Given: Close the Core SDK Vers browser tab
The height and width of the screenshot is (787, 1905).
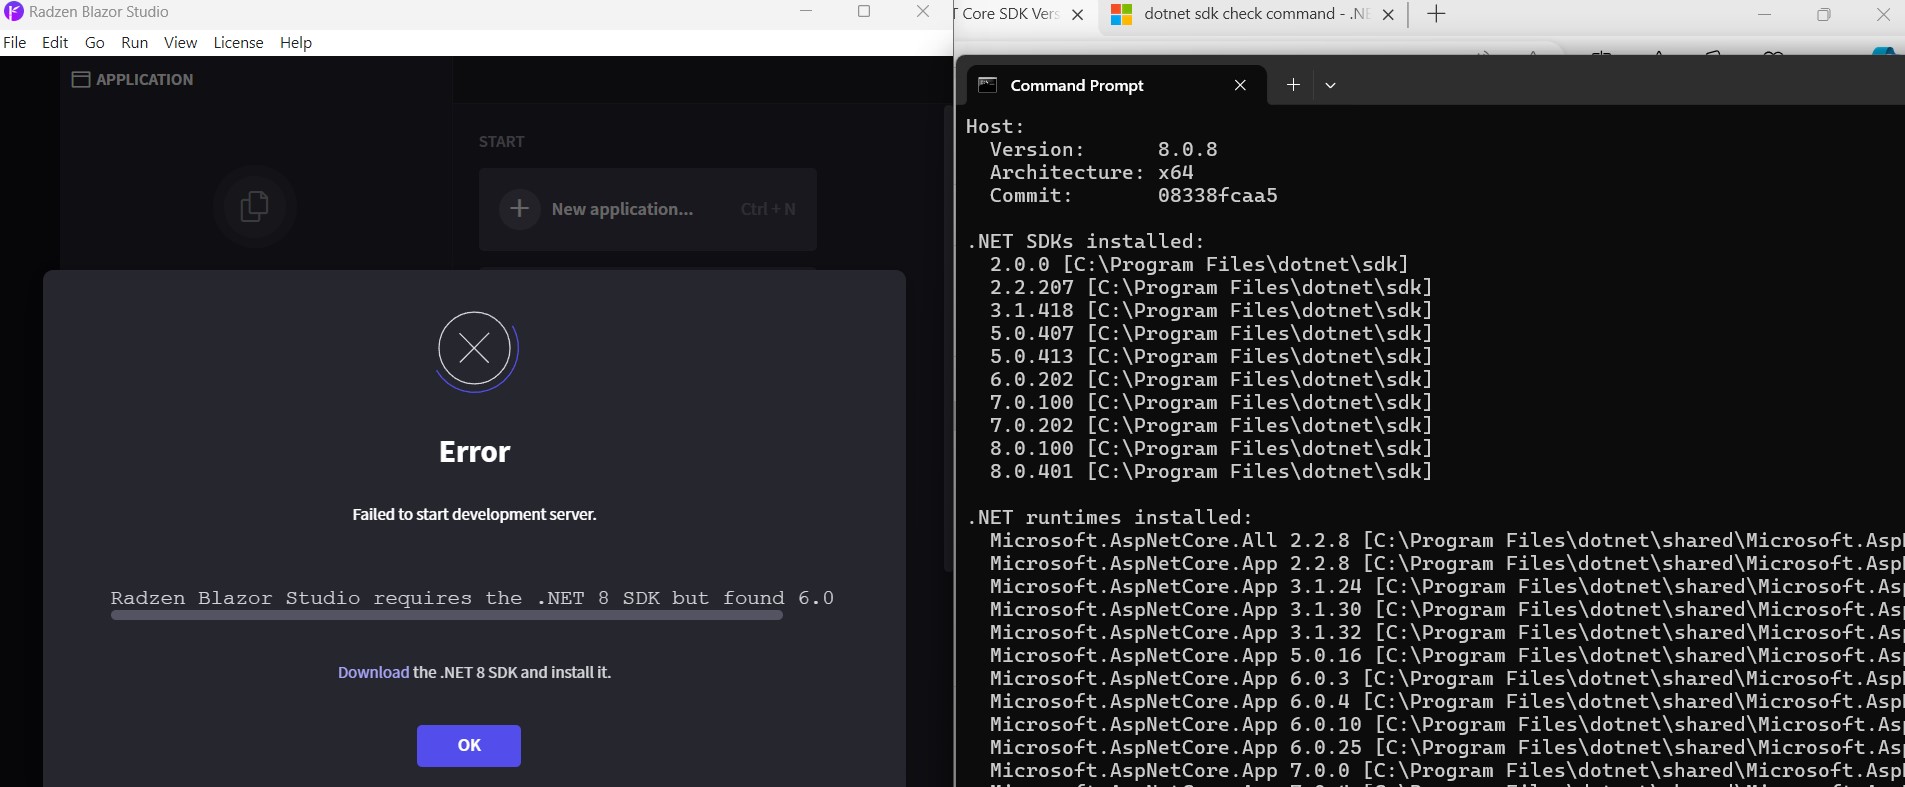Looking at the screenshot, I should tap(1077, 14).
